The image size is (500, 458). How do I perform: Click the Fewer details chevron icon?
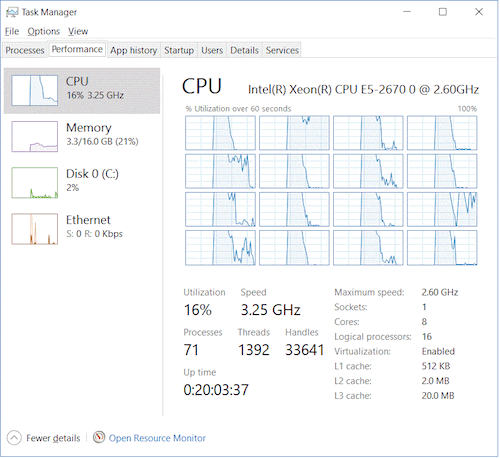(14, 438)
